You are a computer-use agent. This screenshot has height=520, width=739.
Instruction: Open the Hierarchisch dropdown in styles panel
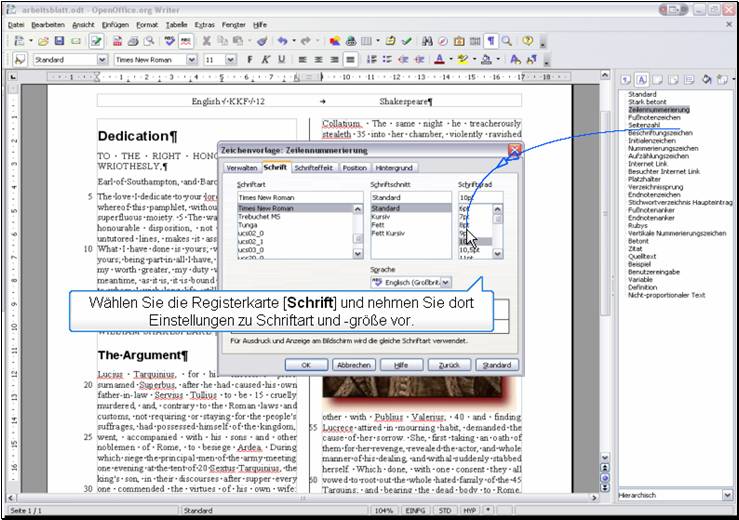(727, 495)
